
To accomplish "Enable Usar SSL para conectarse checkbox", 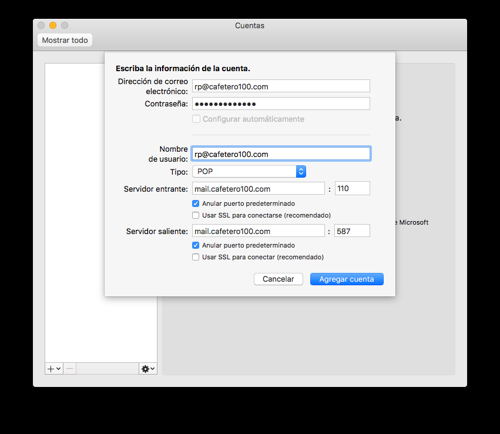I will coord(196,215).
